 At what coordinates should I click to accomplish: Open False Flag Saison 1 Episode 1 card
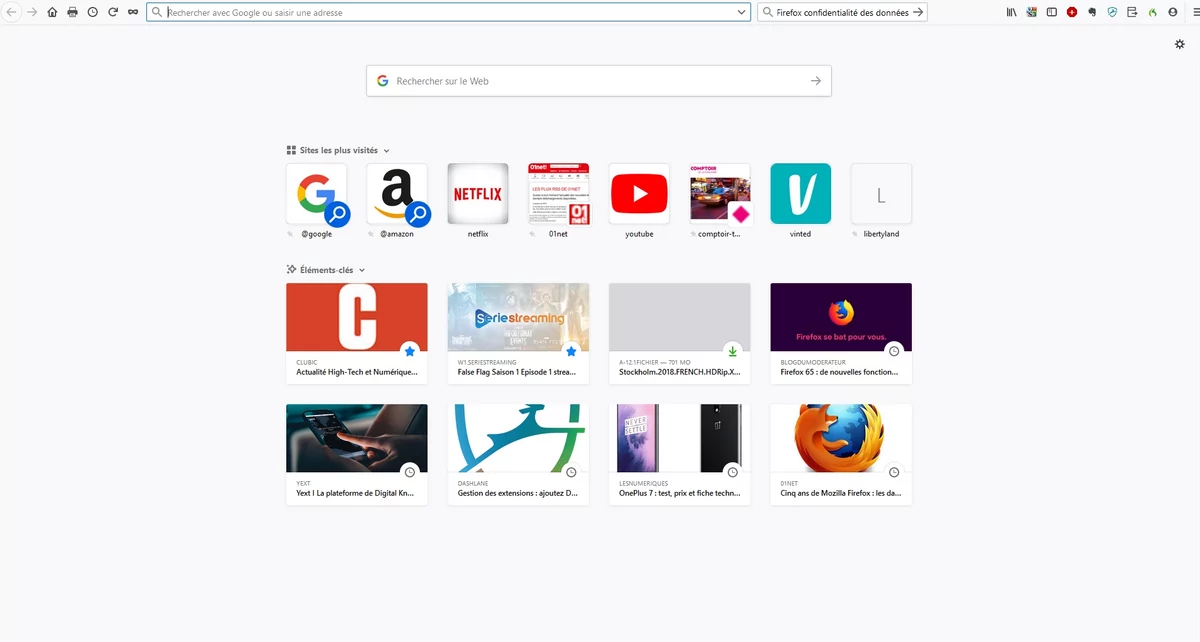click(518, 333)
